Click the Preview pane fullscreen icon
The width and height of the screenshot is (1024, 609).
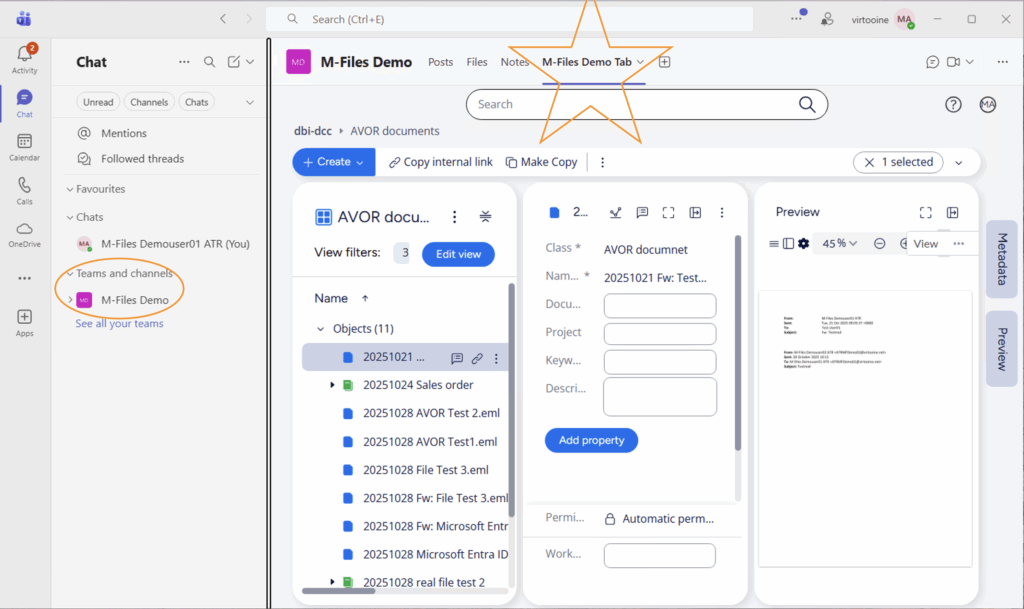(925, 212)
